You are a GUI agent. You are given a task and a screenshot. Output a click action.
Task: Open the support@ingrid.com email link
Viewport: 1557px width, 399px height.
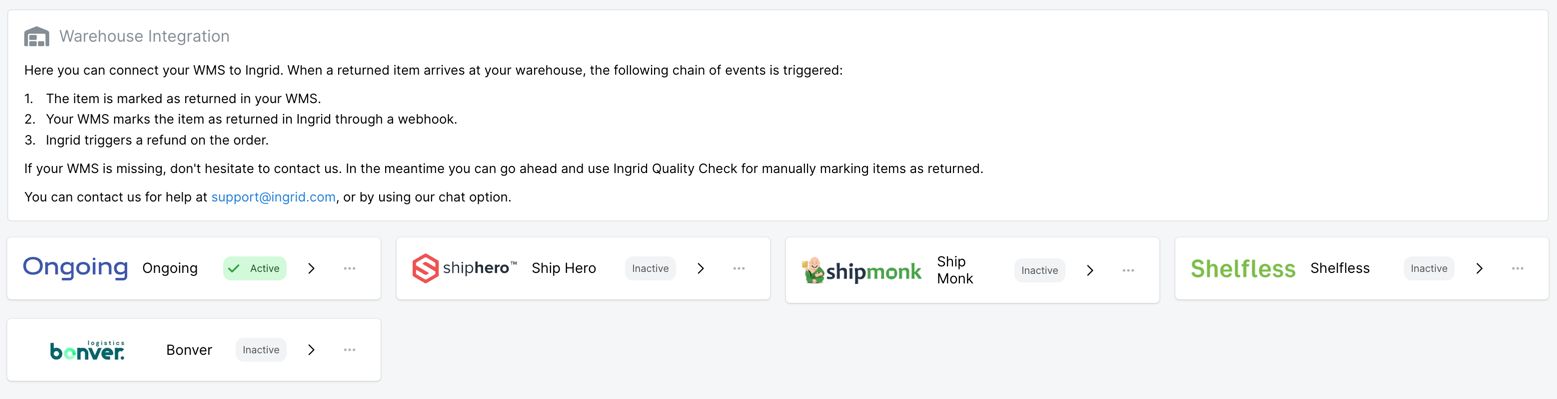[x=273, y=197]
